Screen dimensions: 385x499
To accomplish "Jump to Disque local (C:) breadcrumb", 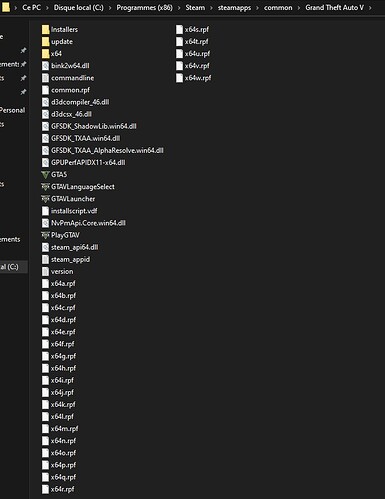I will [79, 8].
